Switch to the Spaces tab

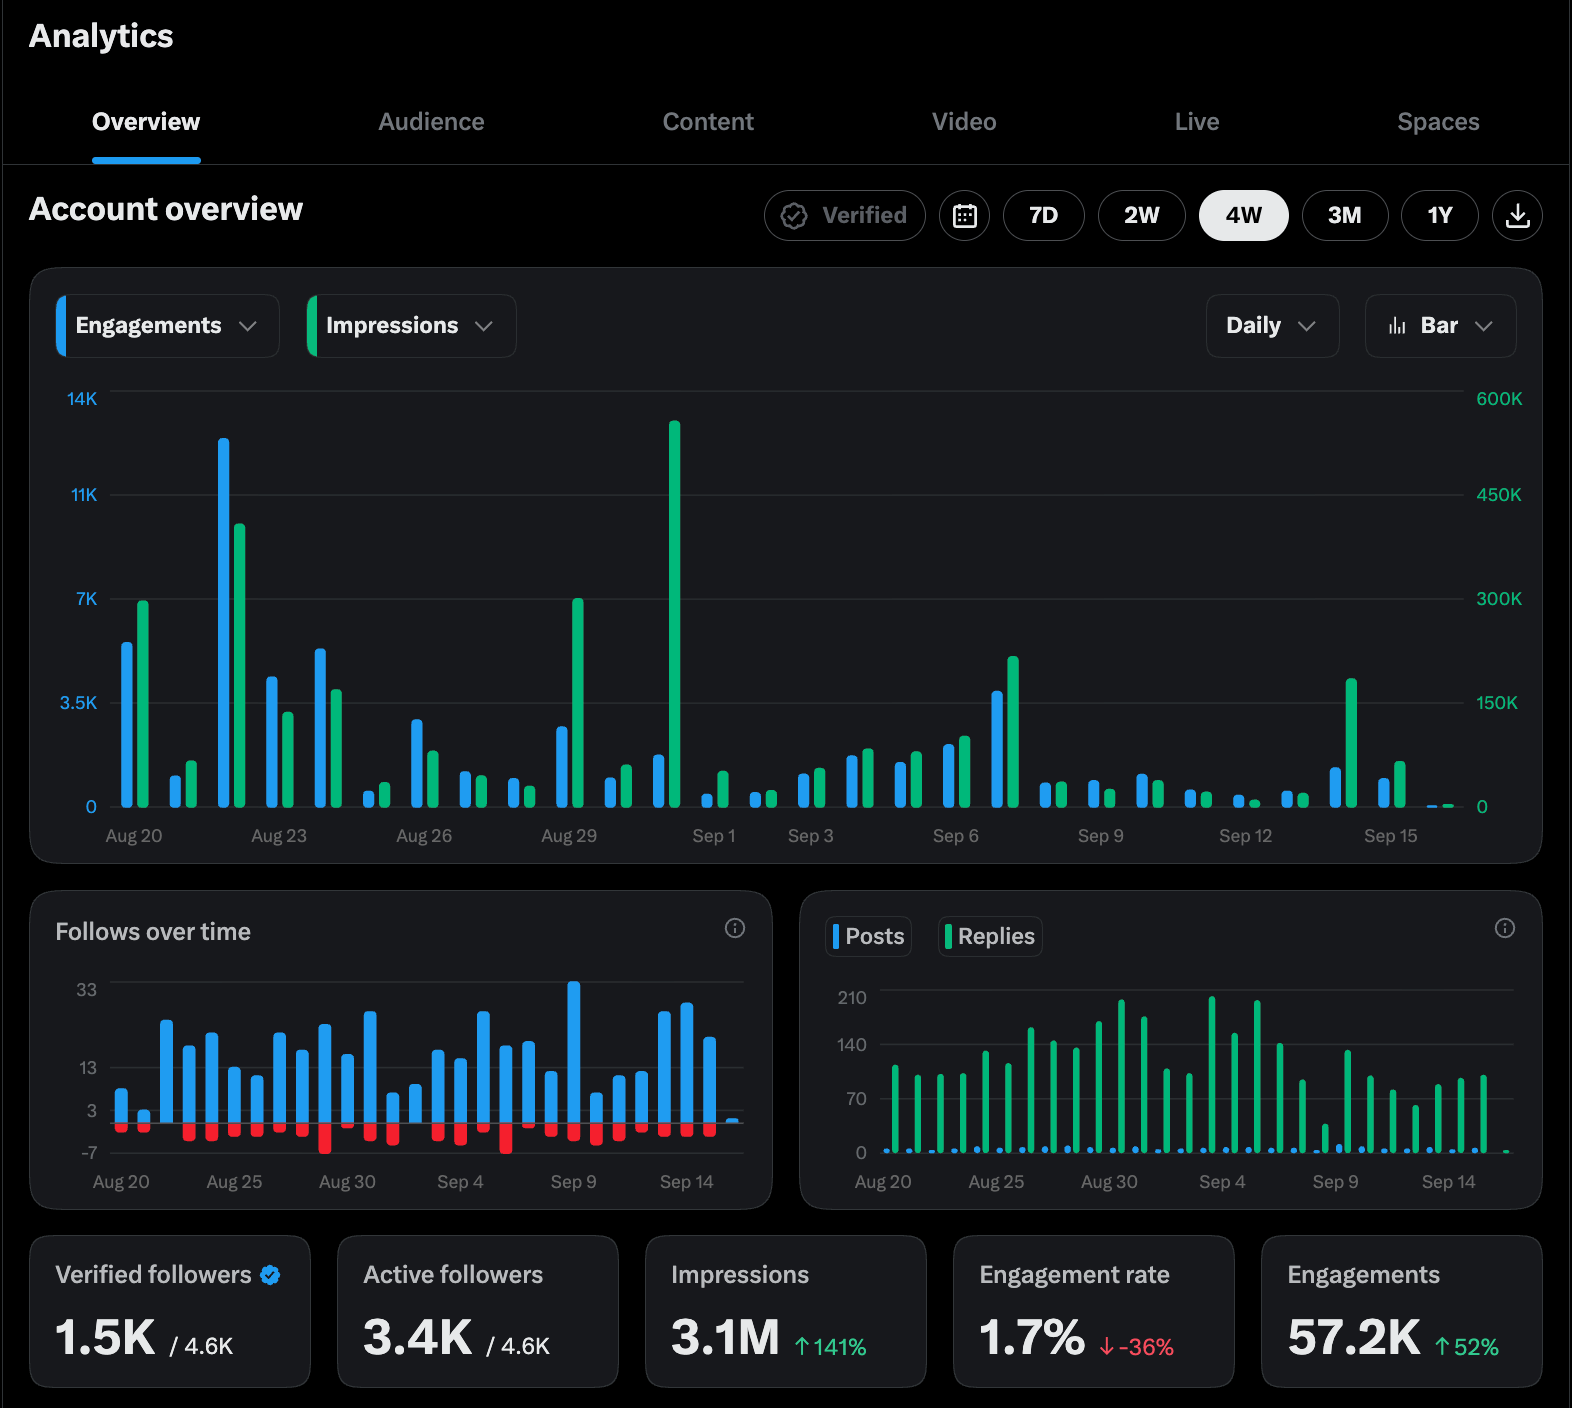pyautogui.click(x=1438, y=122)
